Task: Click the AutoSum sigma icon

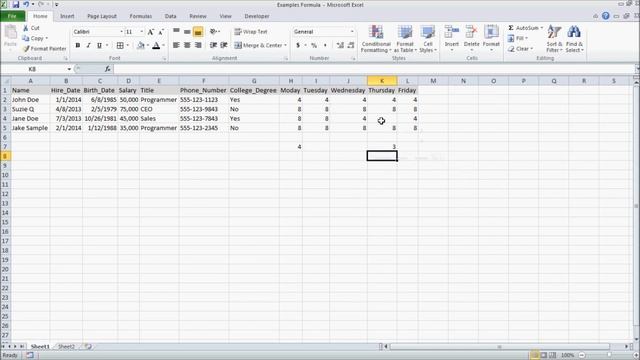Action: tap(511, 28)
